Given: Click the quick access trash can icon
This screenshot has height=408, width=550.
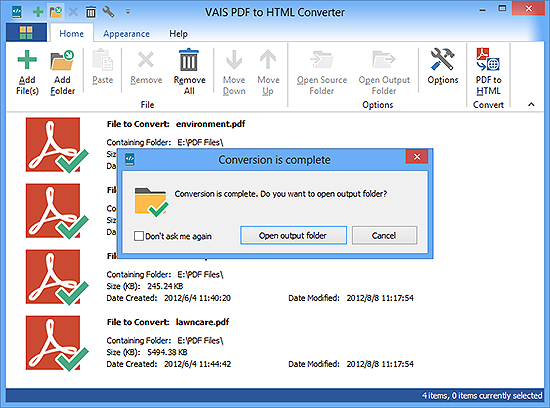Looking at the screenshot, I should pyautogui.click(x=90, y=12).
